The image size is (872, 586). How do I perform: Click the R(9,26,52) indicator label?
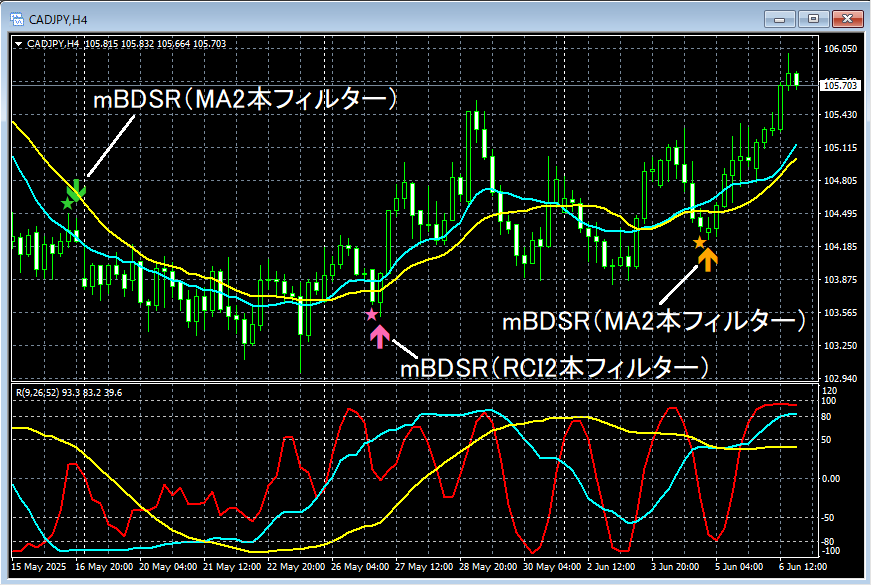[x=69, y=393]
